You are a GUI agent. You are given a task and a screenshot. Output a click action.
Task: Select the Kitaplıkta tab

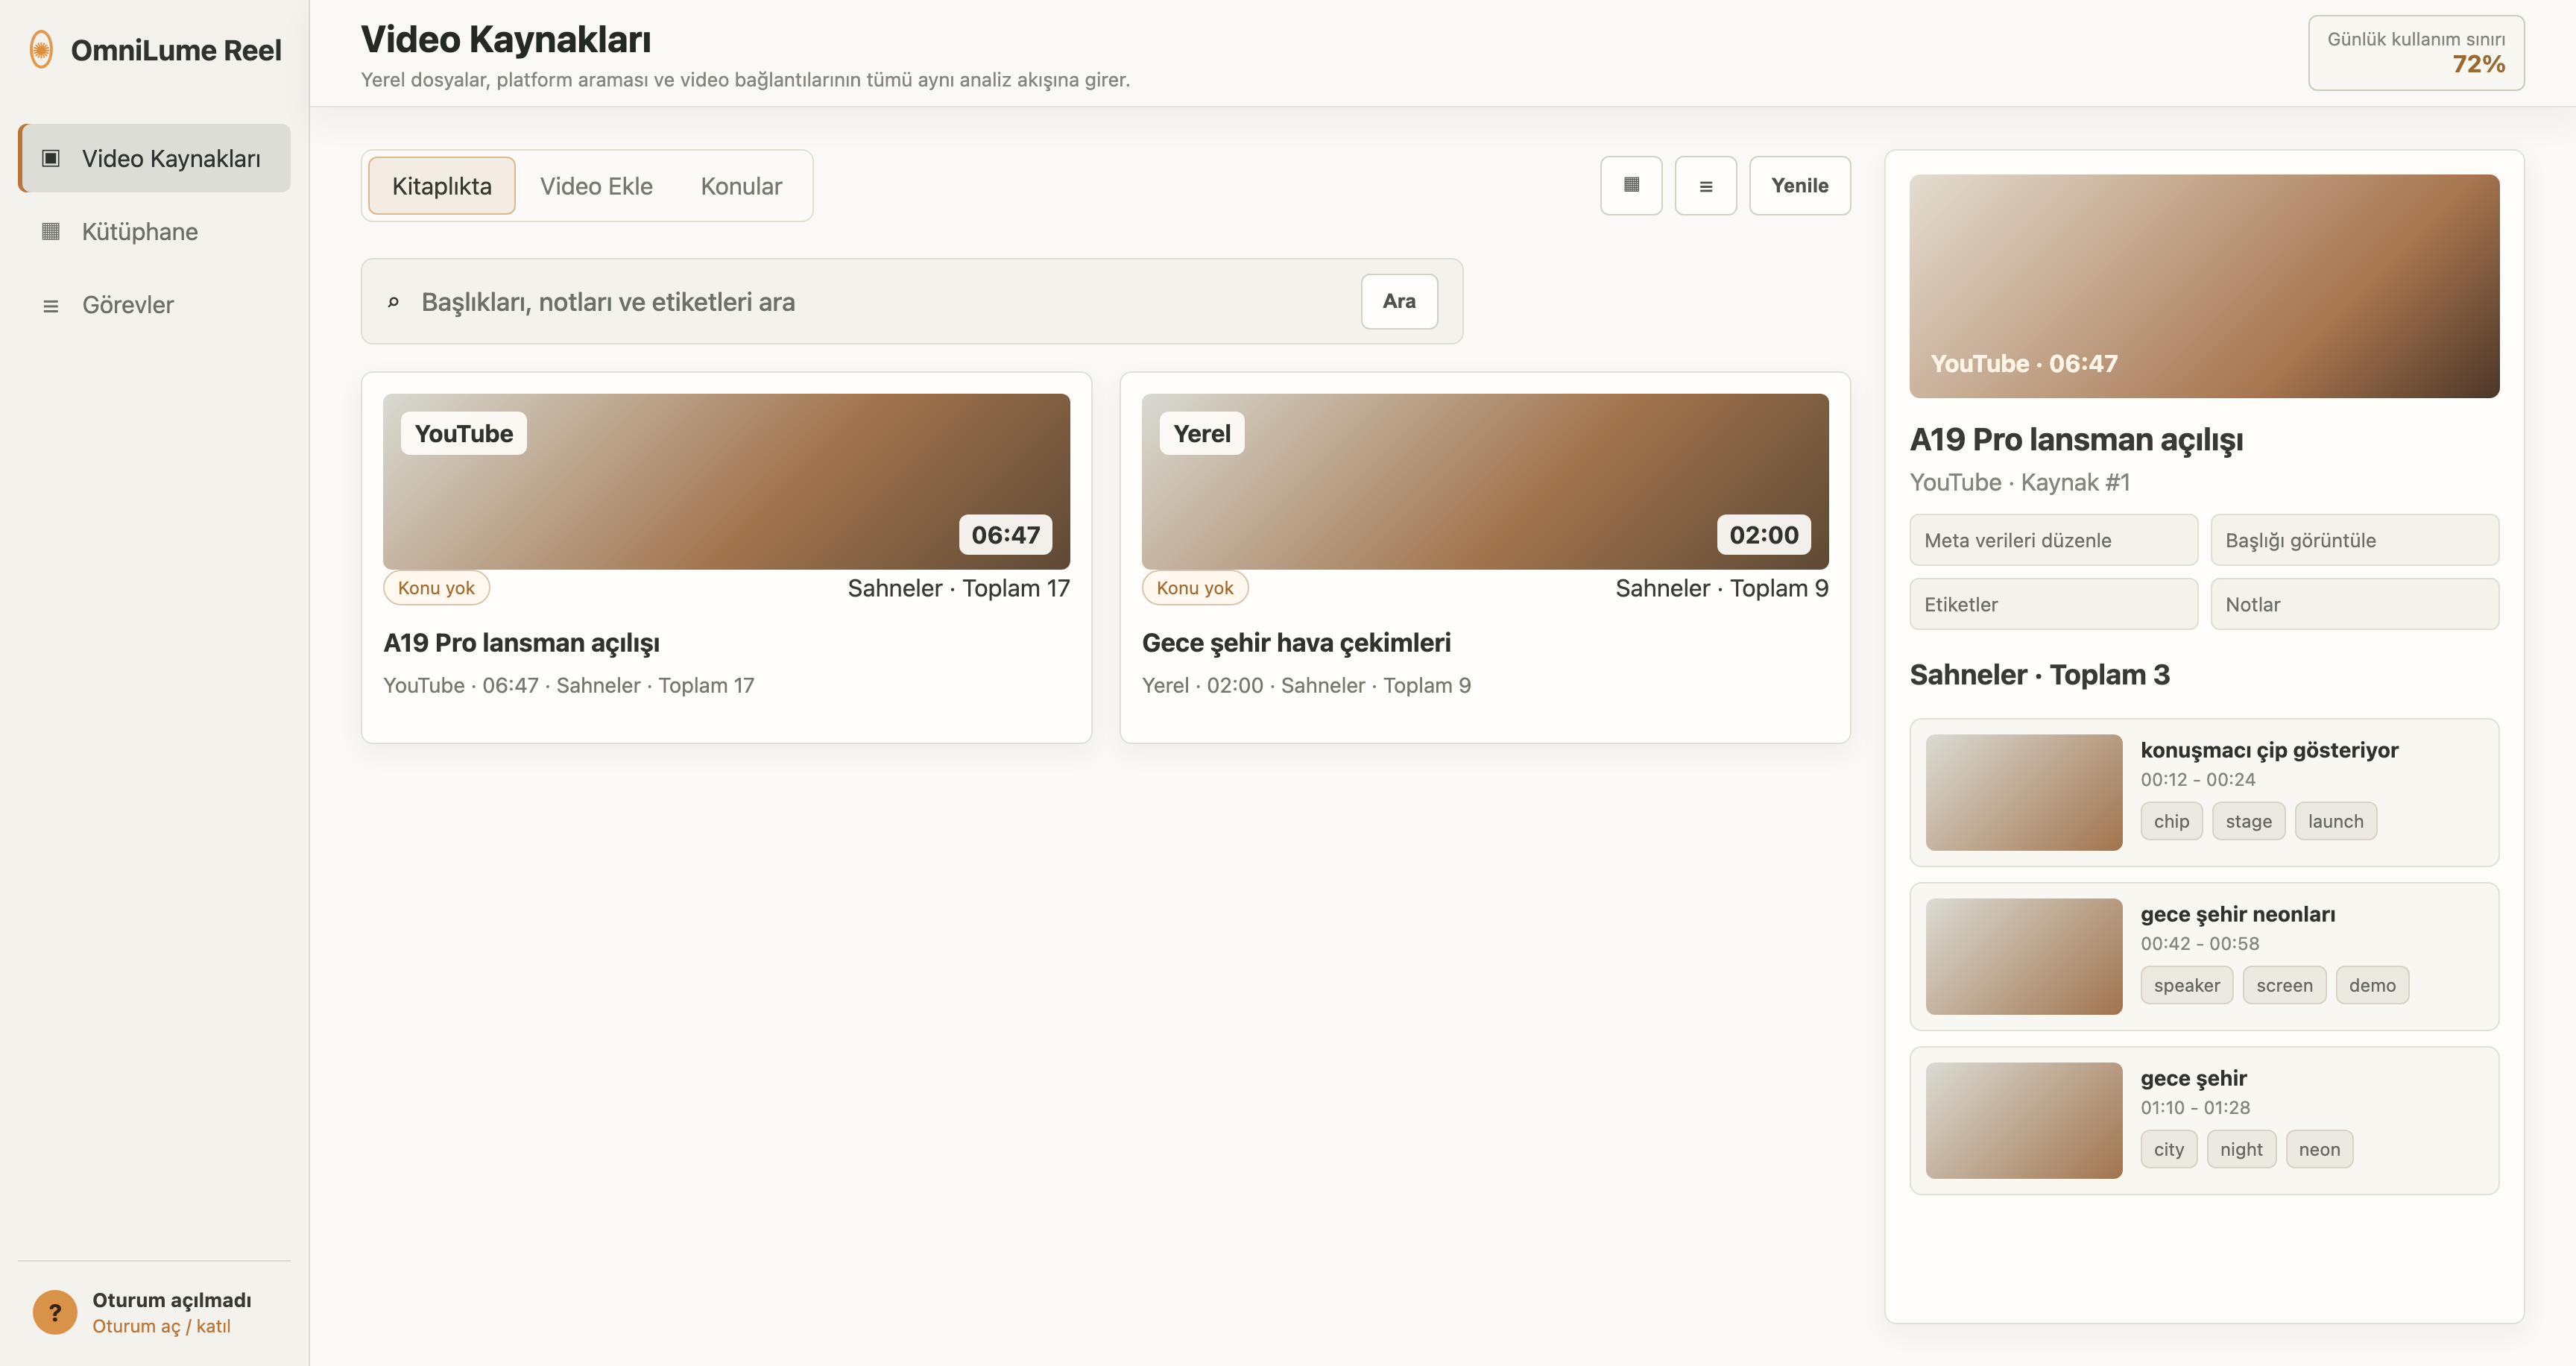point(442,186)
